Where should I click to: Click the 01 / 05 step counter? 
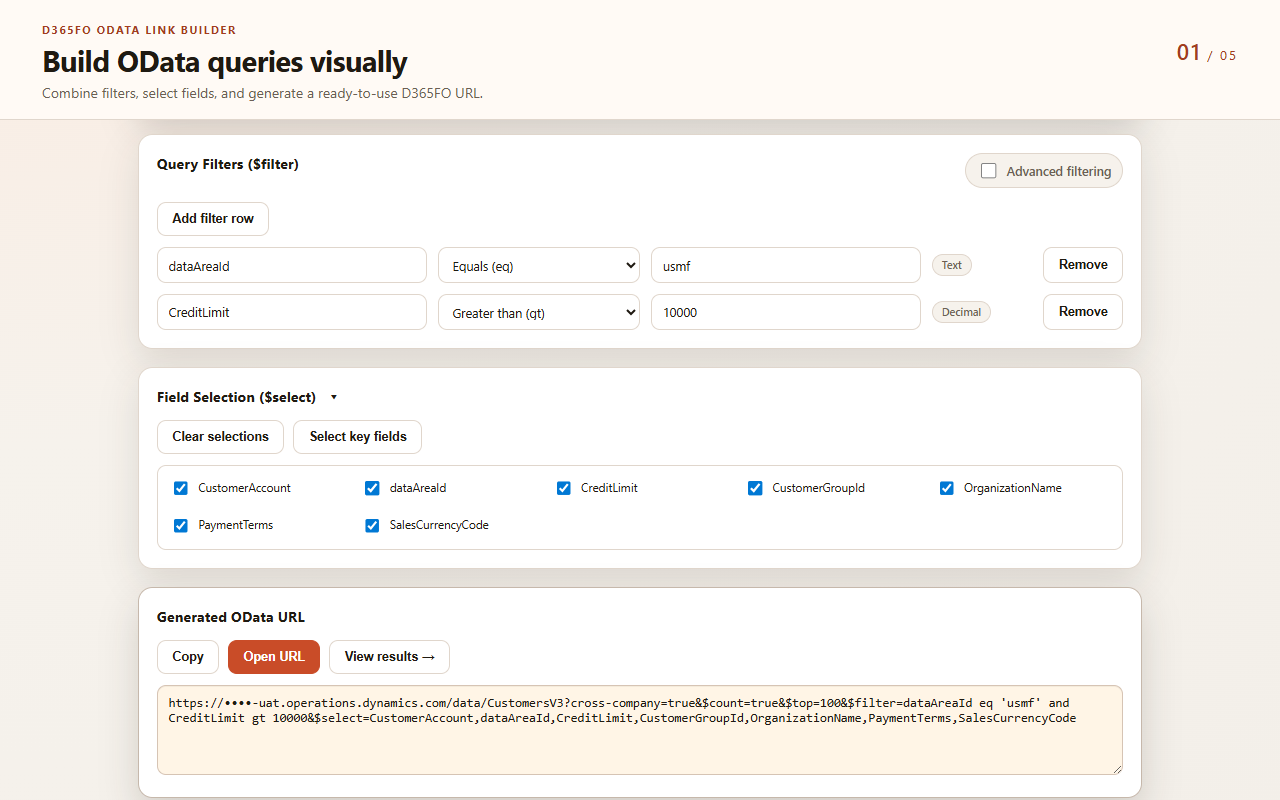[x=1206, y=53]
